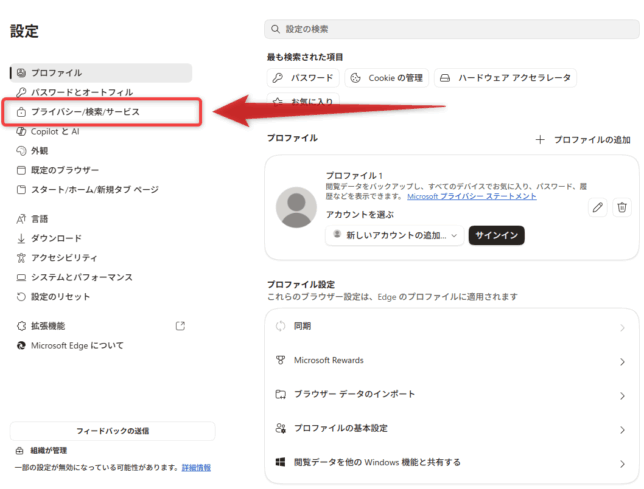
Task: Click the paint icon beside 外観
Action: coord(21,151)
